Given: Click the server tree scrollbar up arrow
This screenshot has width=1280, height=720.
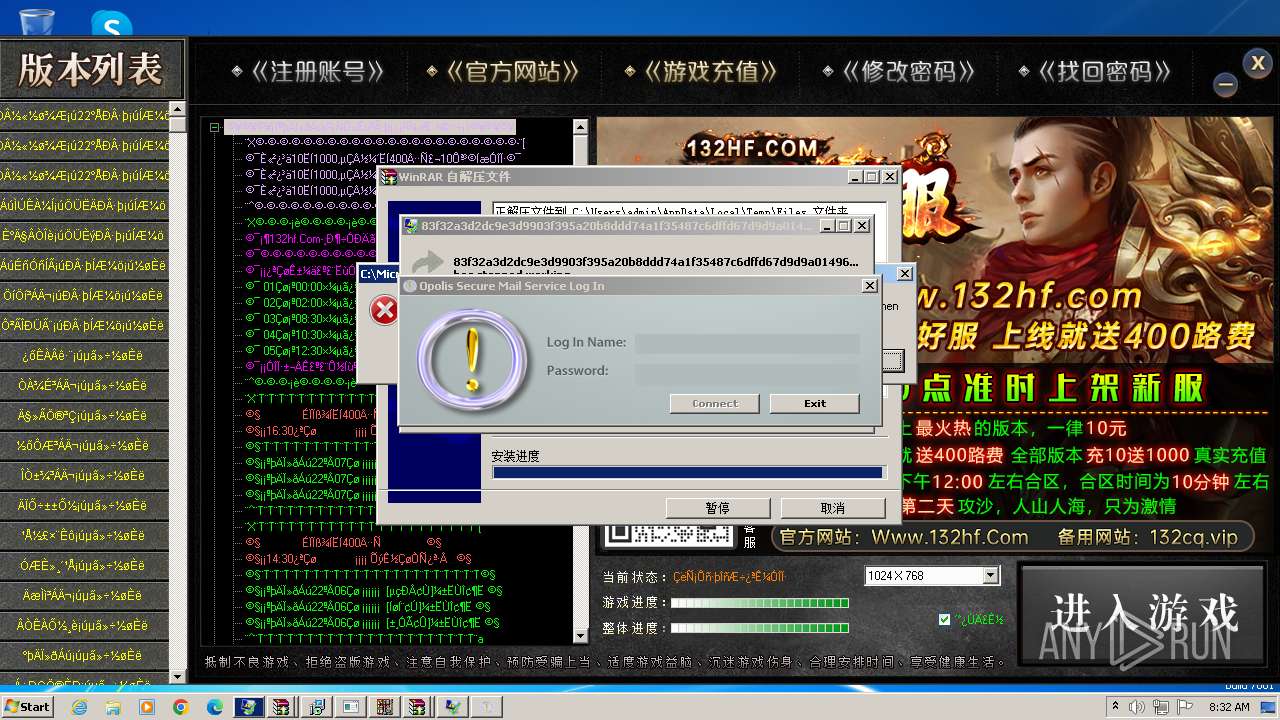Looking at the screenshot, I should [580, 127].
